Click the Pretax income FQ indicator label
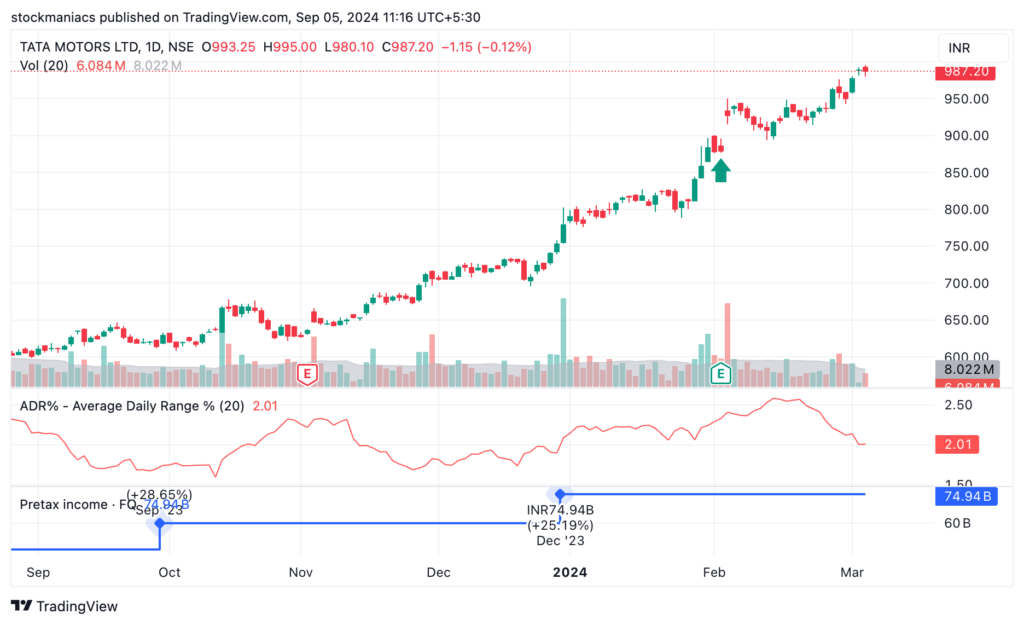The width and height of the screenshot is (1024, 625). point(78,504)
